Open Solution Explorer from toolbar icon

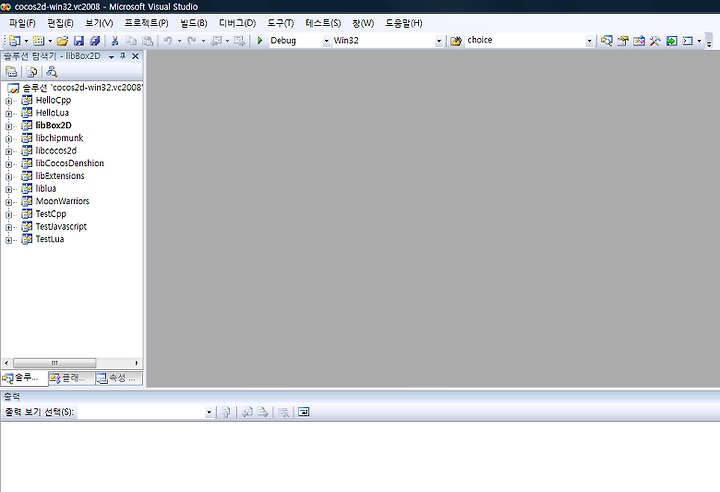point(607,41)
